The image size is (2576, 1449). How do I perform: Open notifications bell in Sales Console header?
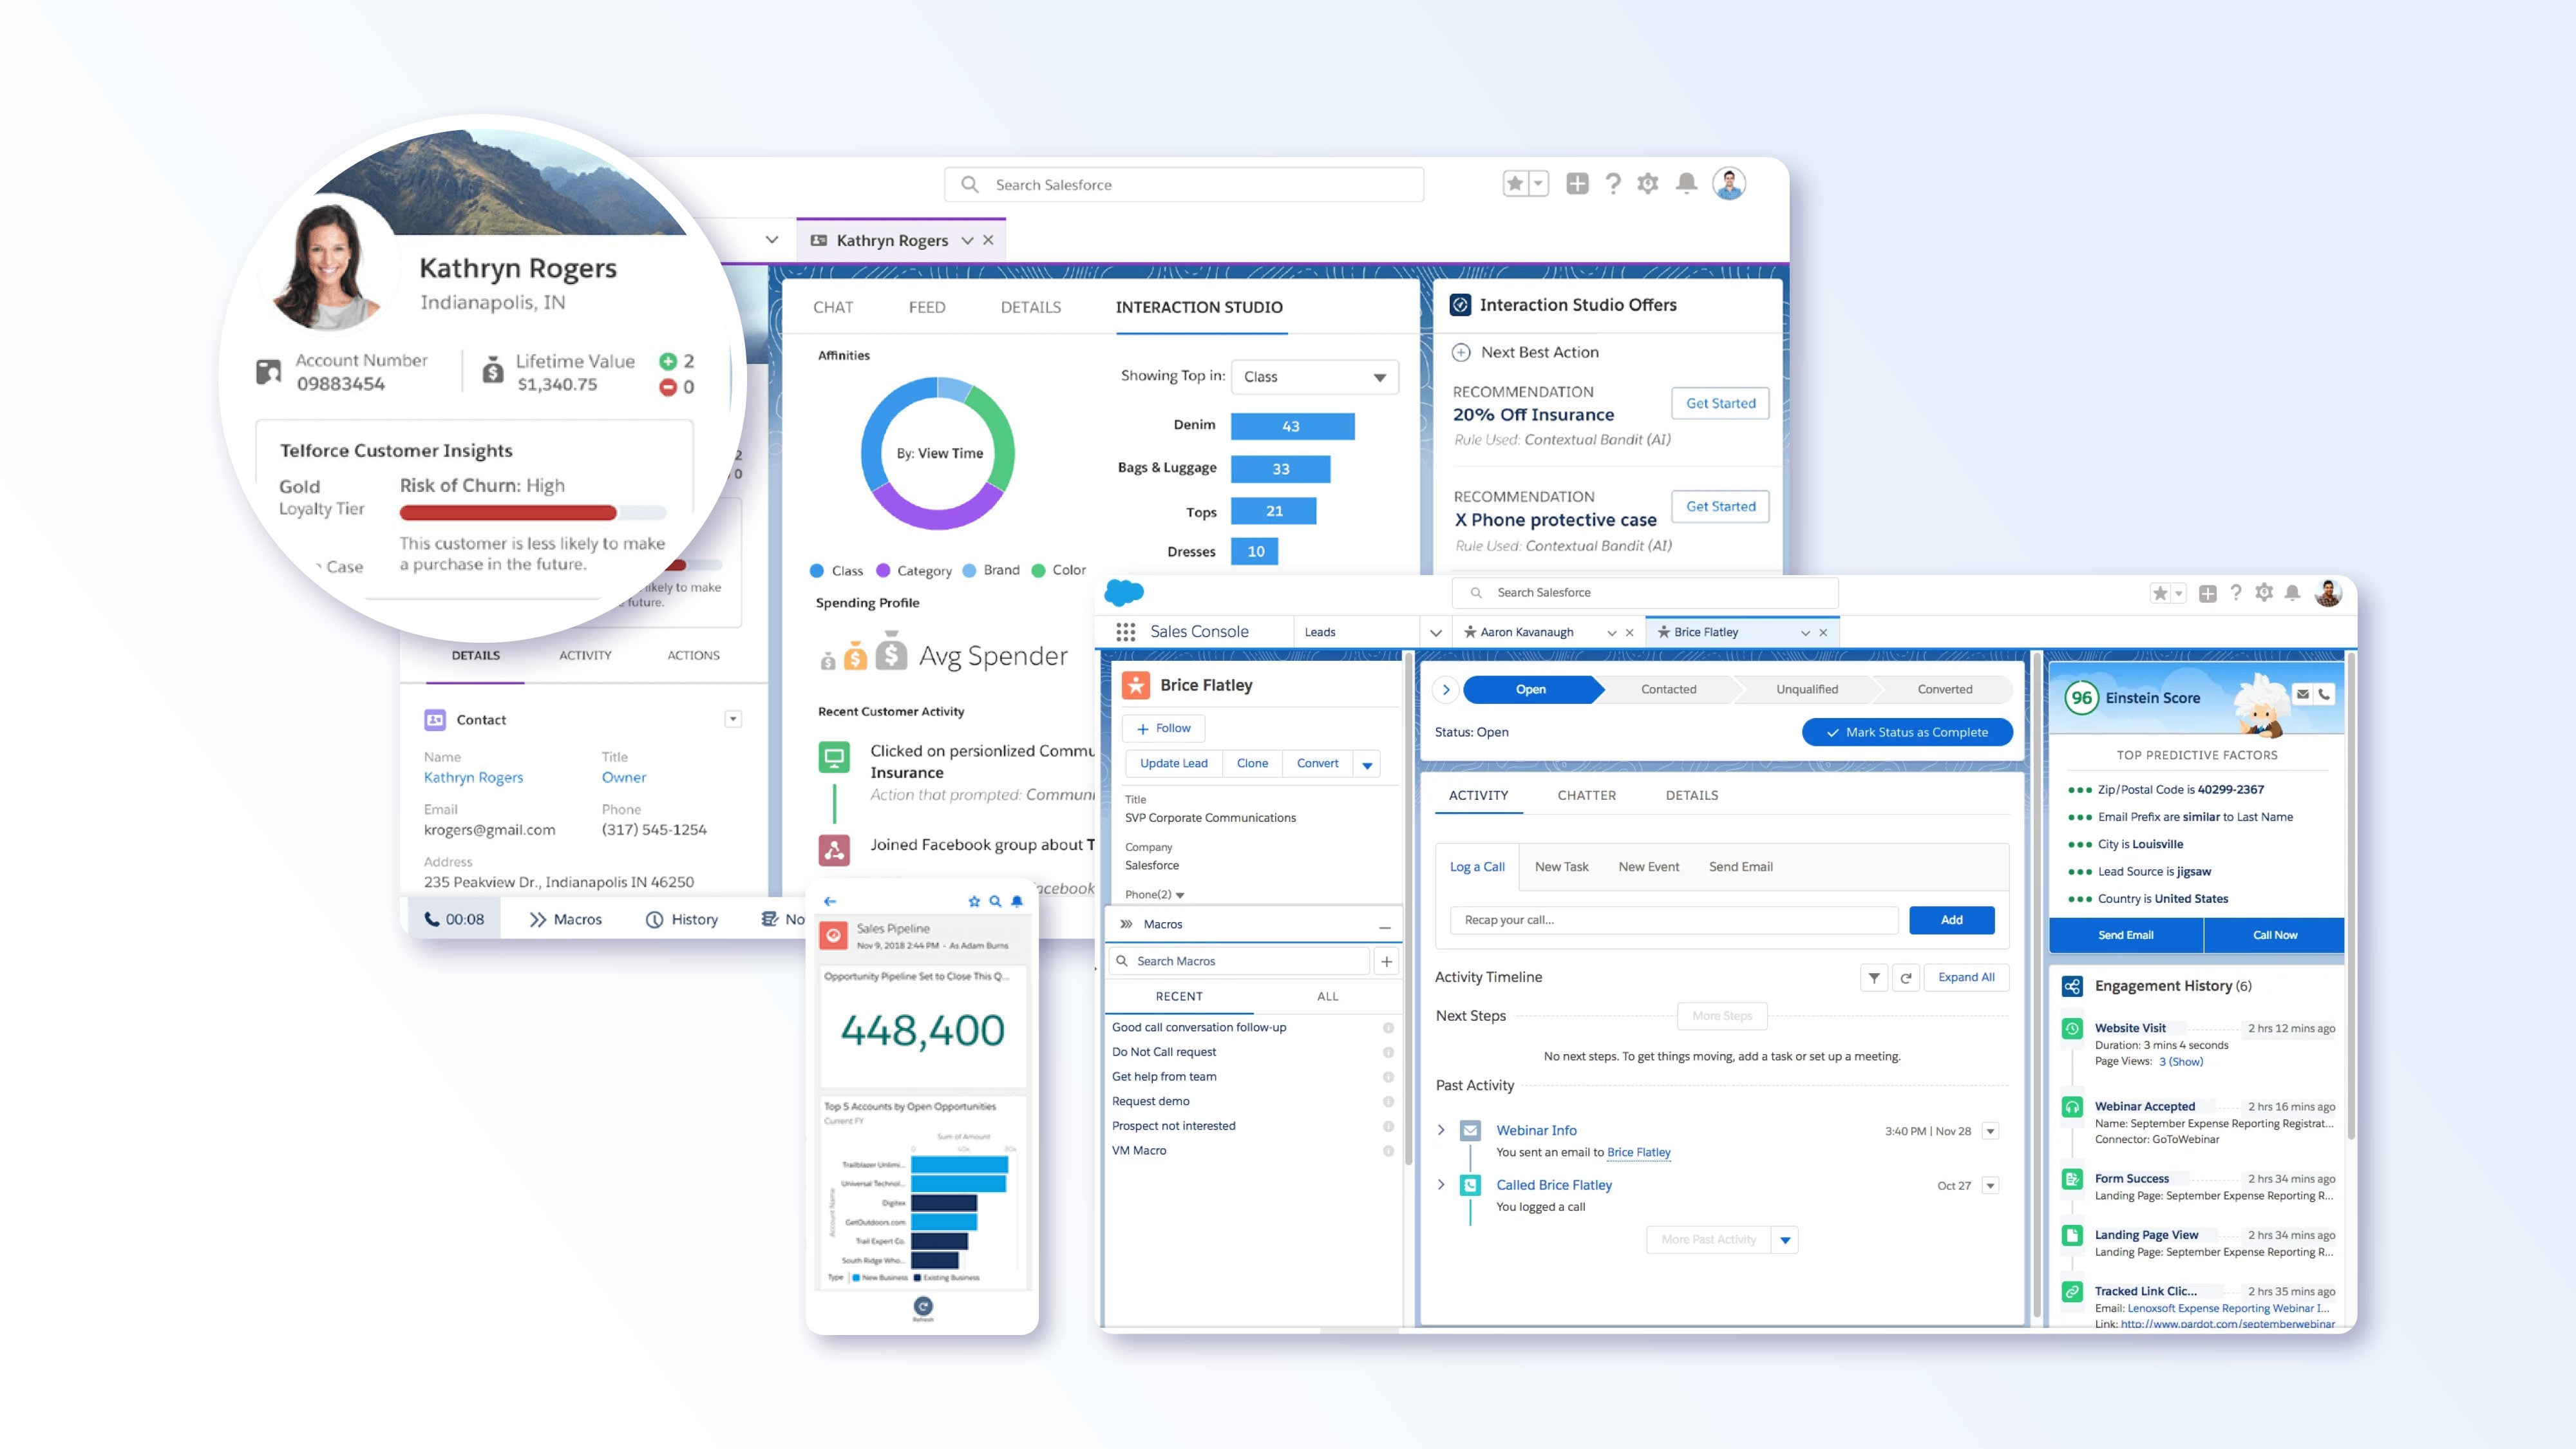2292,593
